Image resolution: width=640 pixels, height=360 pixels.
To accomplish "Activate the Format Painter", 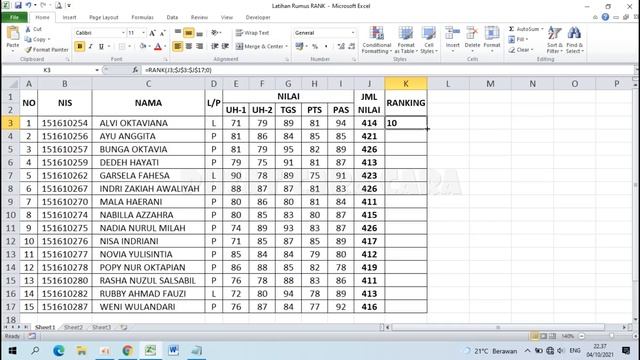I will [x=47, y=50].
